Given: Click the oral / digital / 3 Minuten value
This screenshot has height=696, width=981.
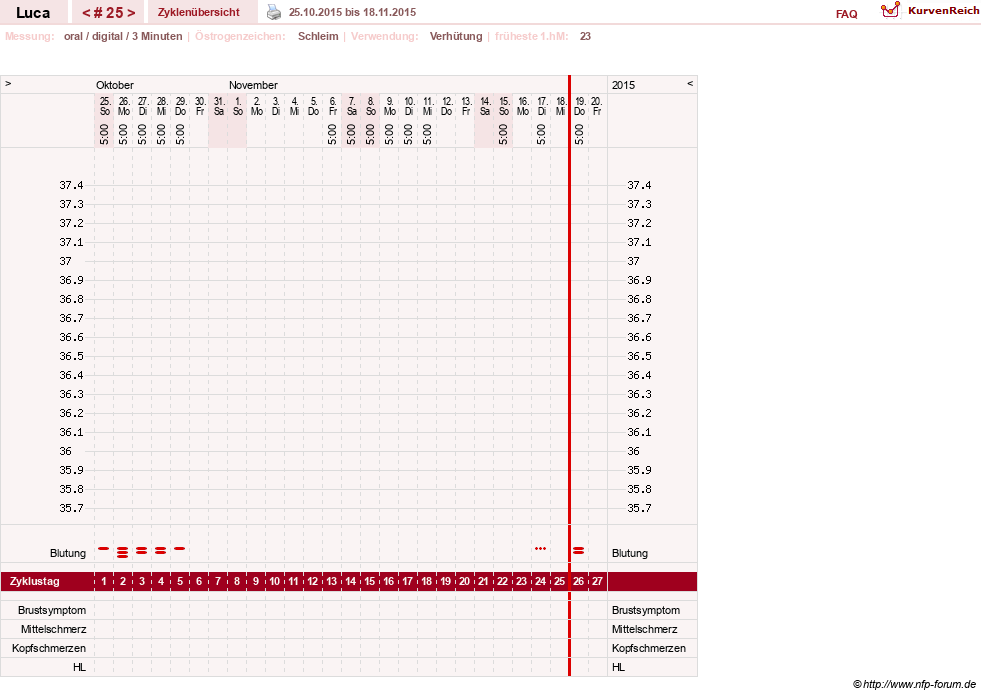Looking at the screenshot, I should click(123, 36).
